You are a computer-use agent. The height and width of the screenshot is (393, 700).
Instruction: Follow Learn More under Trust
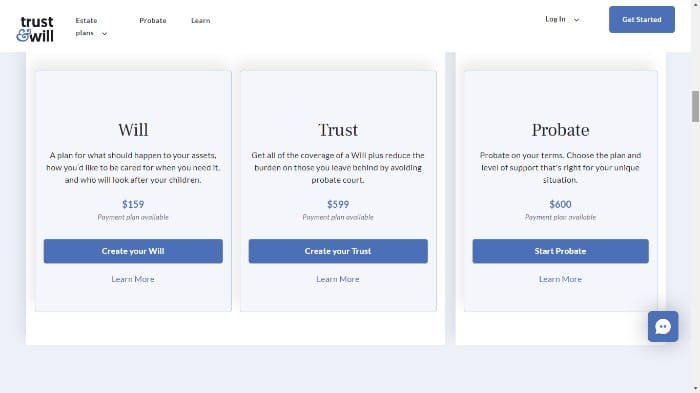[338, 279]
